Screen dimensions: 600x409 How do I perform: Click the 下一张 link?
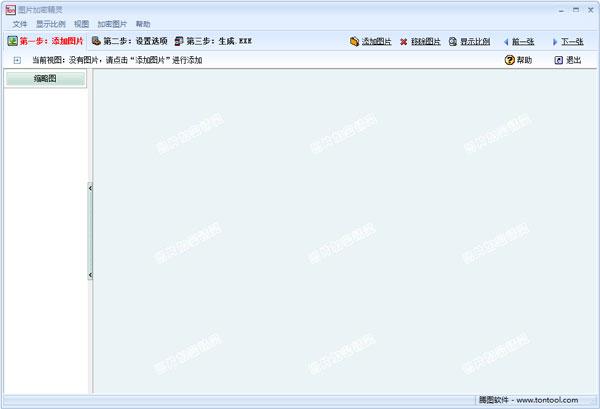(x=572, y=41)
